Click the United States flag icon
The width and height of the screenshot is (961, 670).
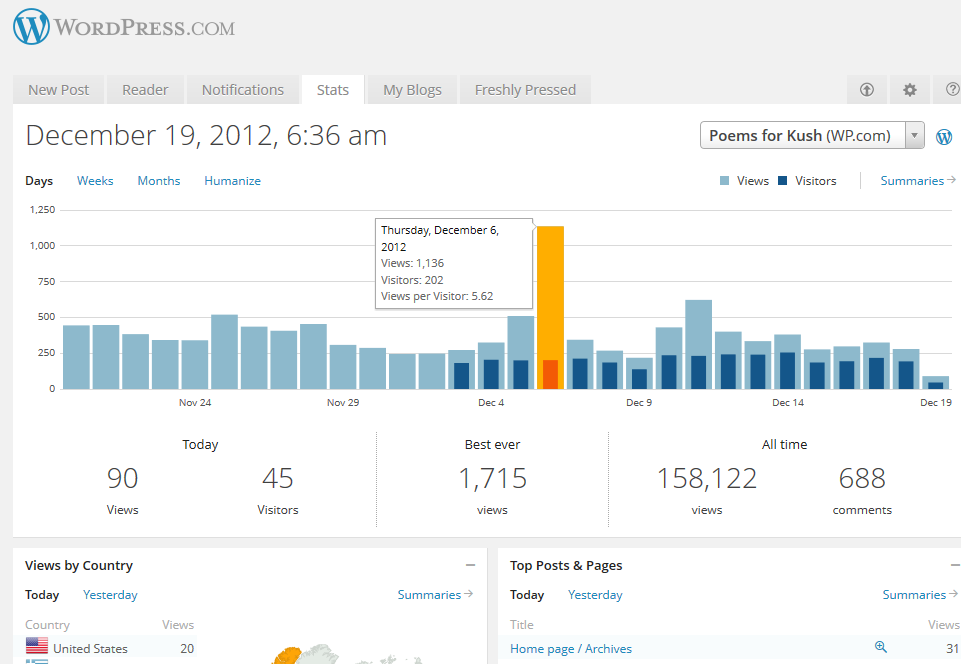(x=37, y=647)
